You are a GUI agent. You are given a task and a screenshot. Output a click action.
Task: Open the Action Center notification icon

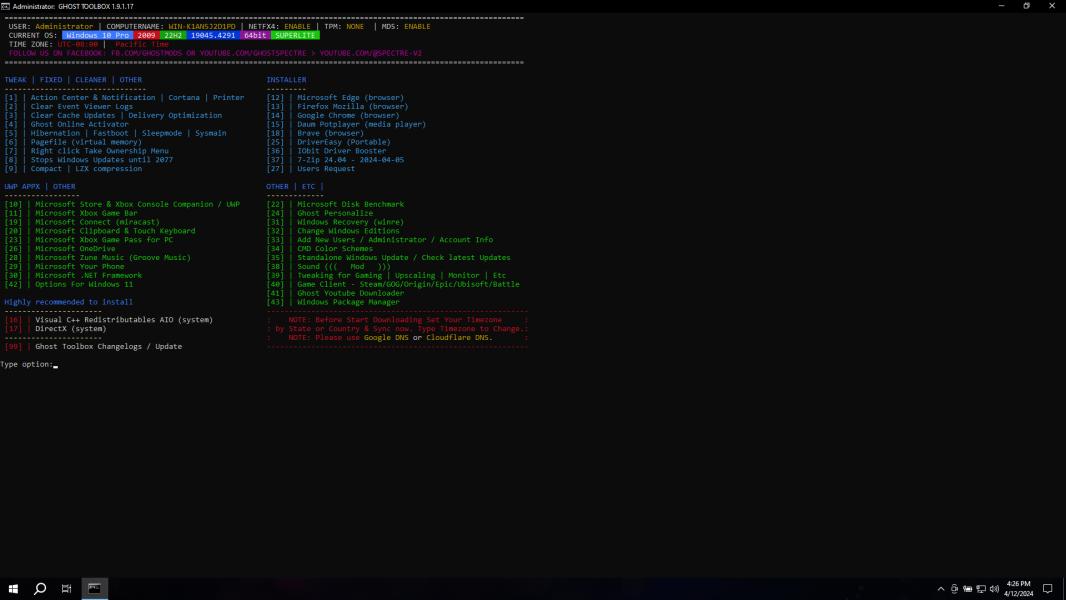pyautogui.click(x=1048, y=589)
